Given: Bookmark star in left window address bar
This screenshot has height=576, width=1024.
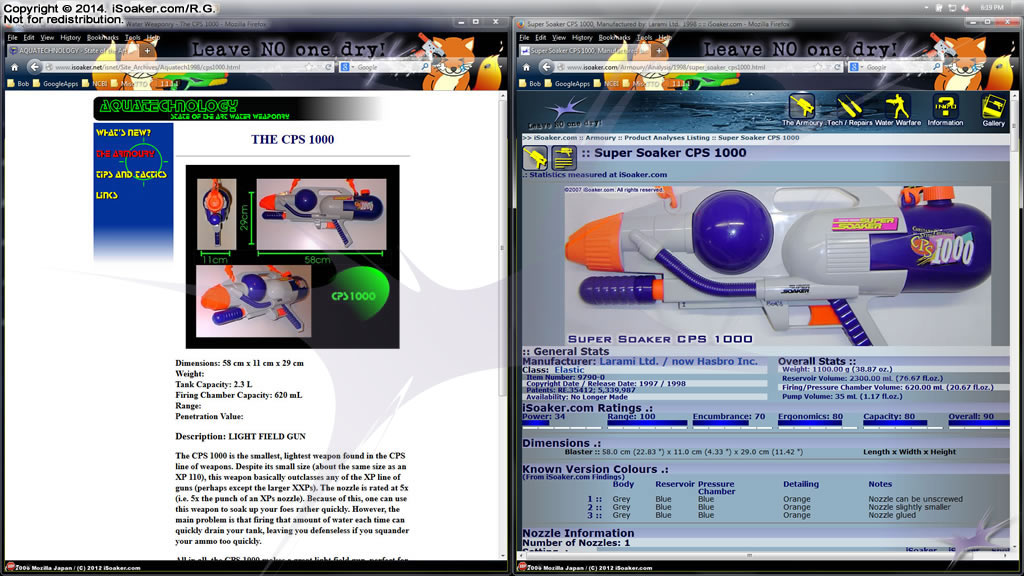Looking at the screenshot, I should pos(309,67).
